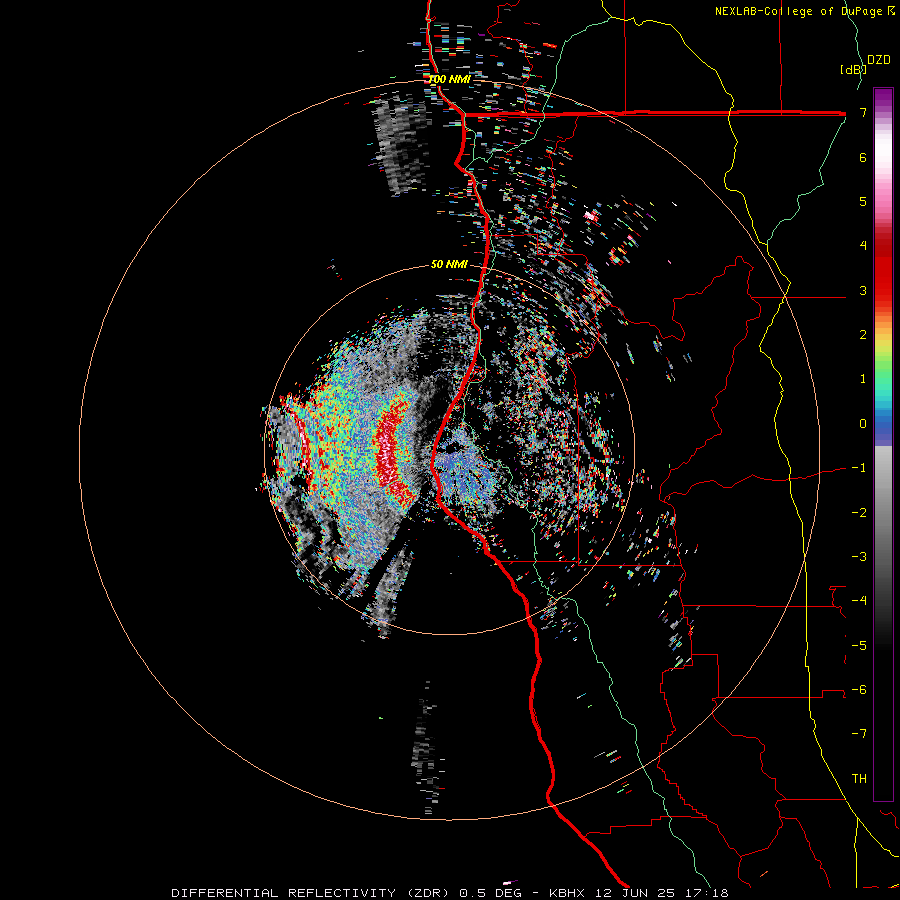Click the 7 value on the color scale
900x900 pixels.
863,112
